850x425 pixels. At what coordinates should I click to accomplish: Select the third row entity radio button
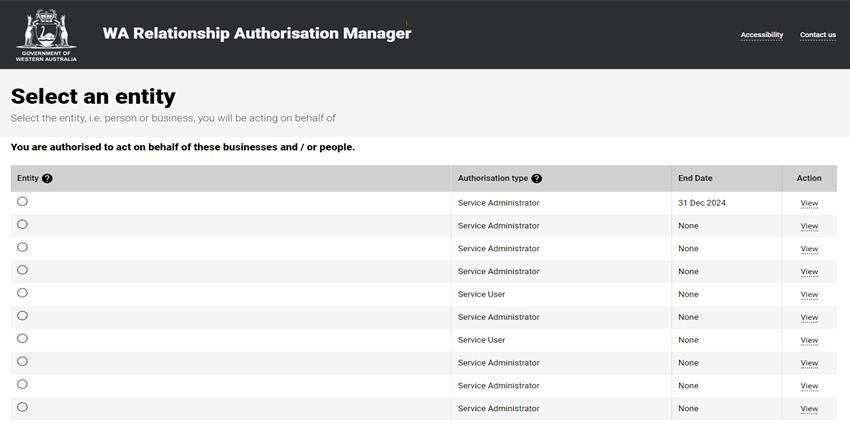pos(22,247)
